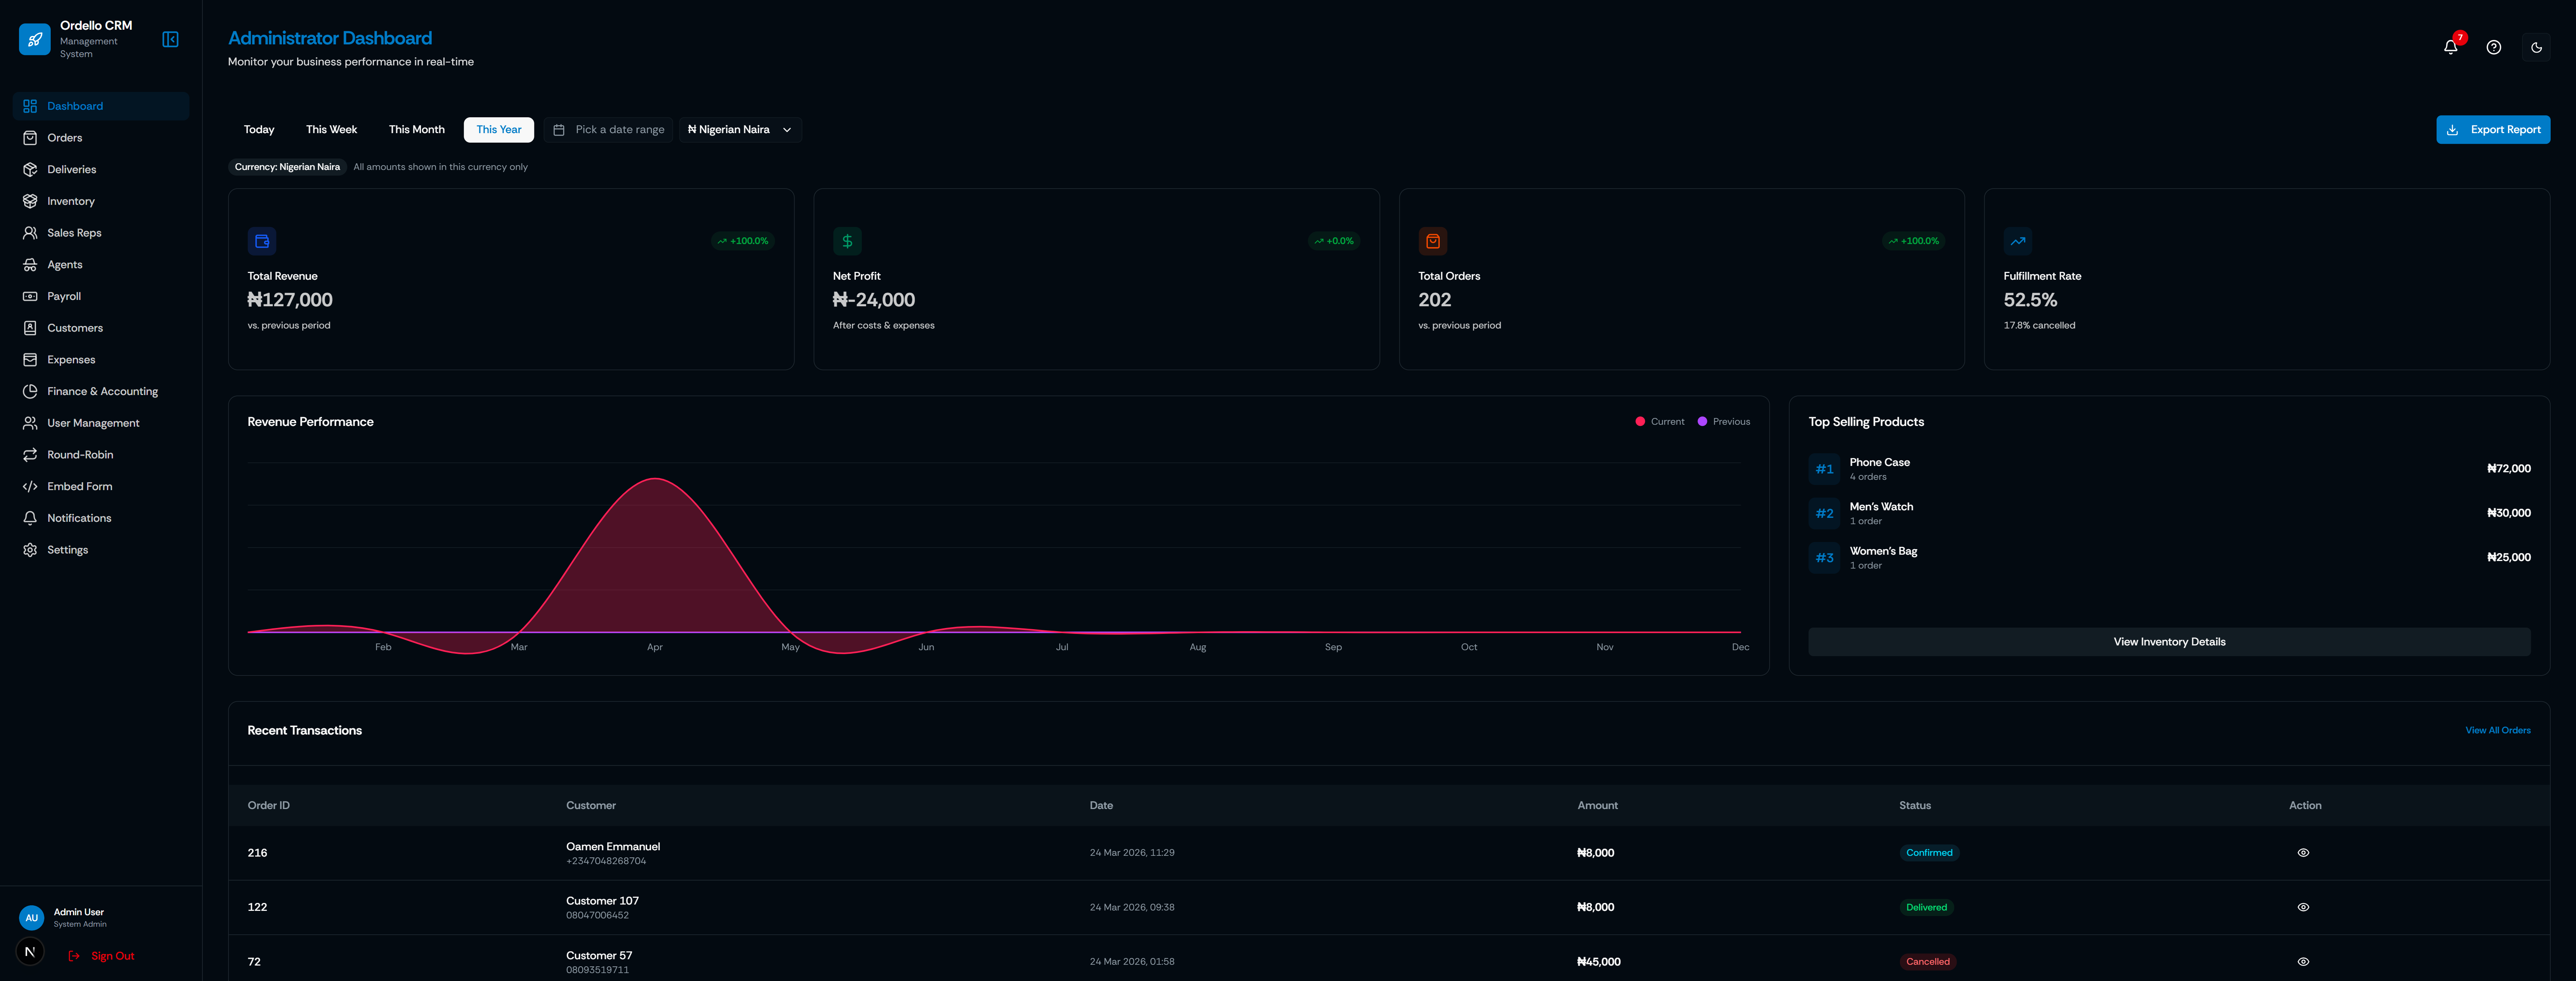The image size is (2576, 981).
Task: View order 122 details eye icon
Action: (x=2303, y=907)
